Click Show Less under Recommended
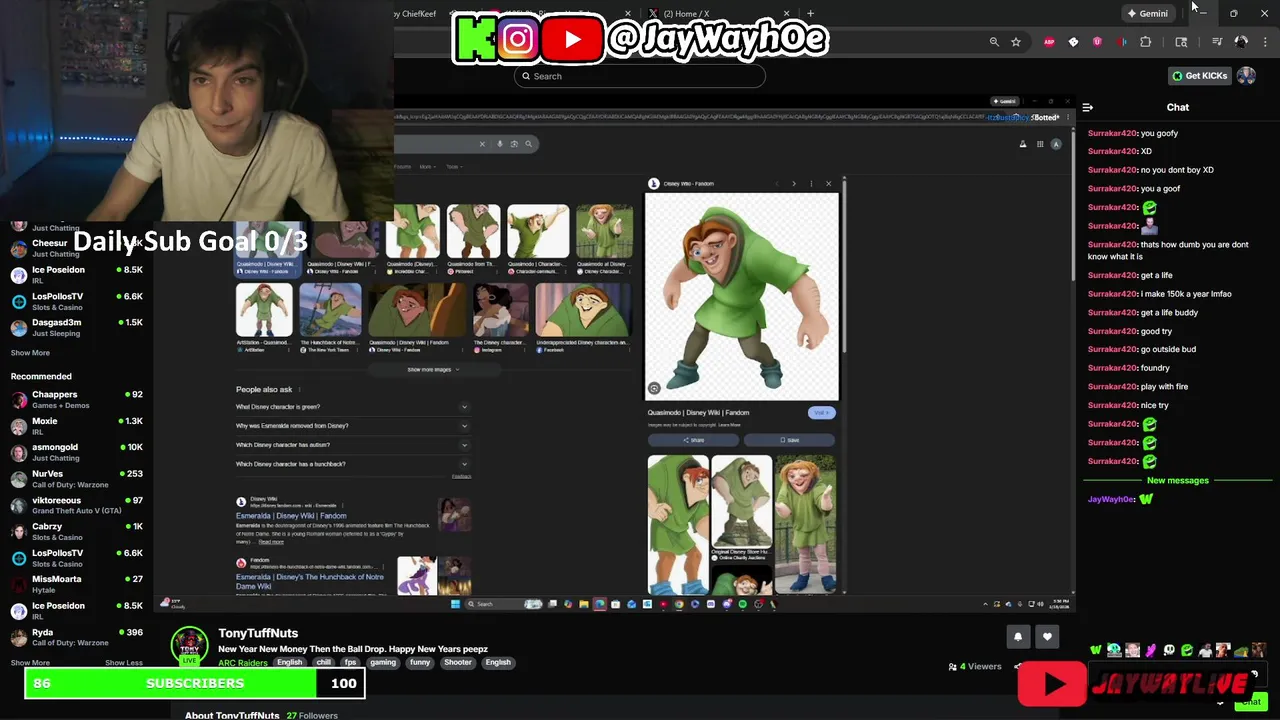The width and height of the screenshot is (1280, 720). (x=124, y=662)
